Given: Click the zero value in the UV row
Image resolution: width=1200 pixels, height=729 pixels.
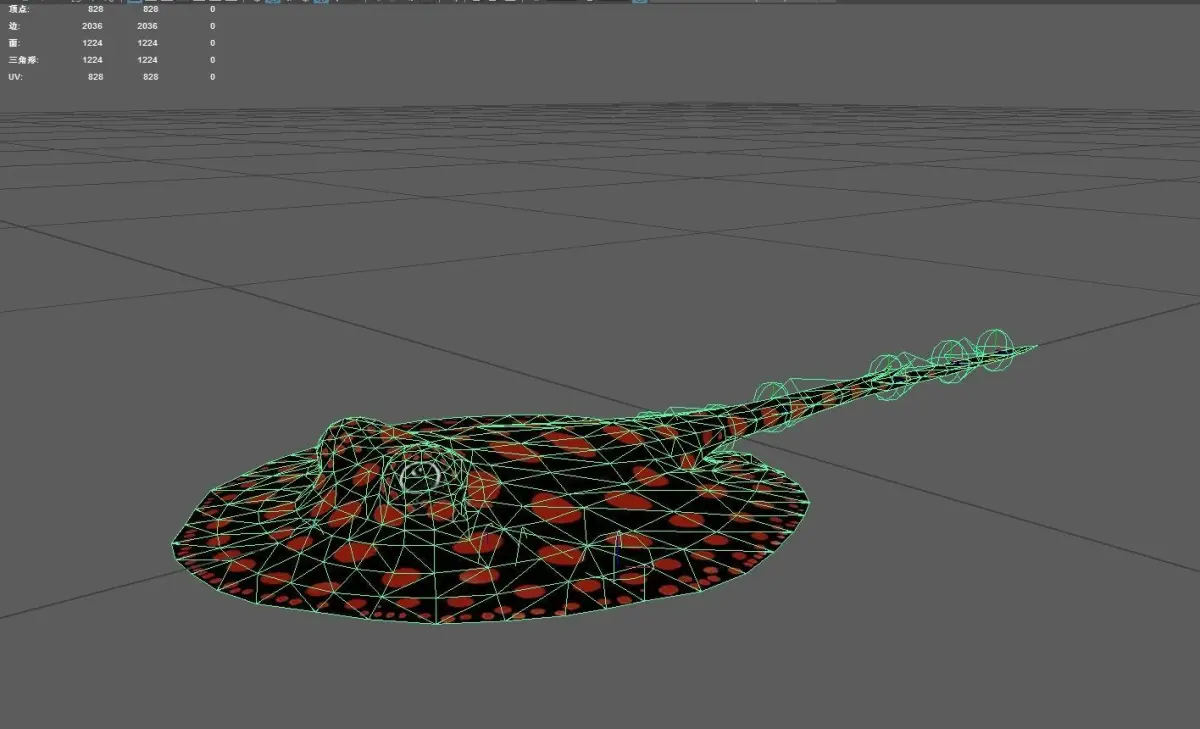Looking at the screenshot, I should coord(212,77).
